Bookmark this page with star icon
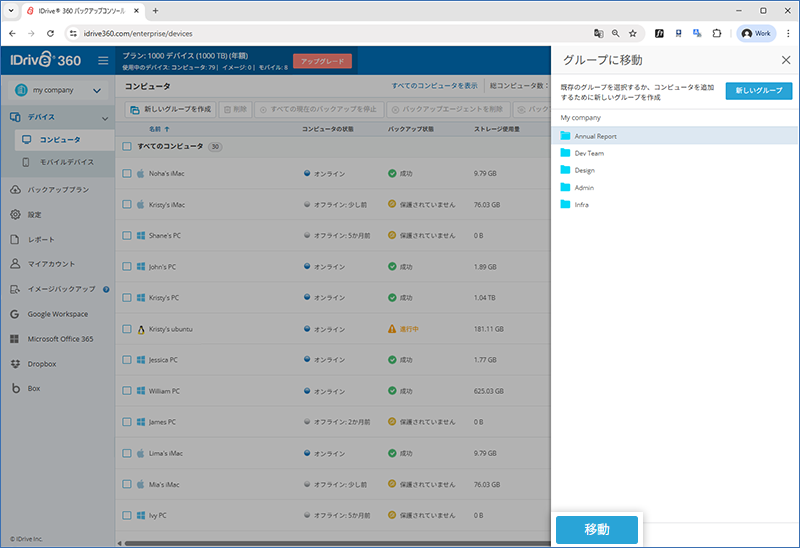This screenshot has height=548, width=800. tap(632, 33)
